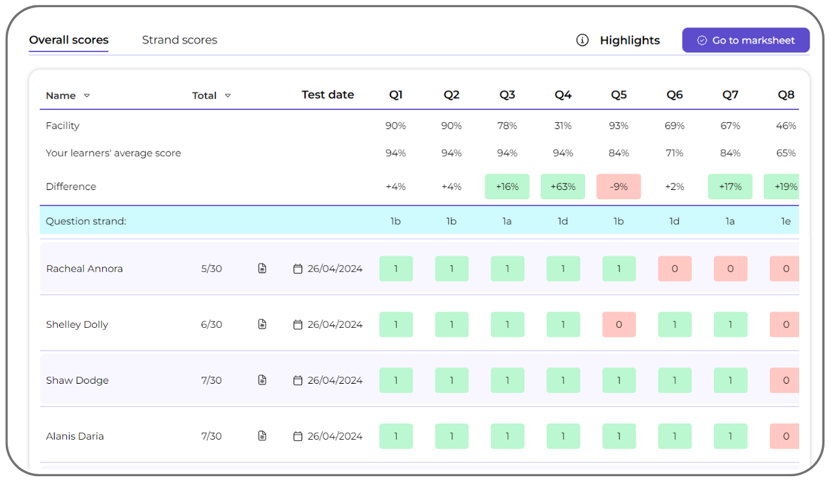Click the Q4 column header
Viewport: 830px width, 482px height.
563,95
